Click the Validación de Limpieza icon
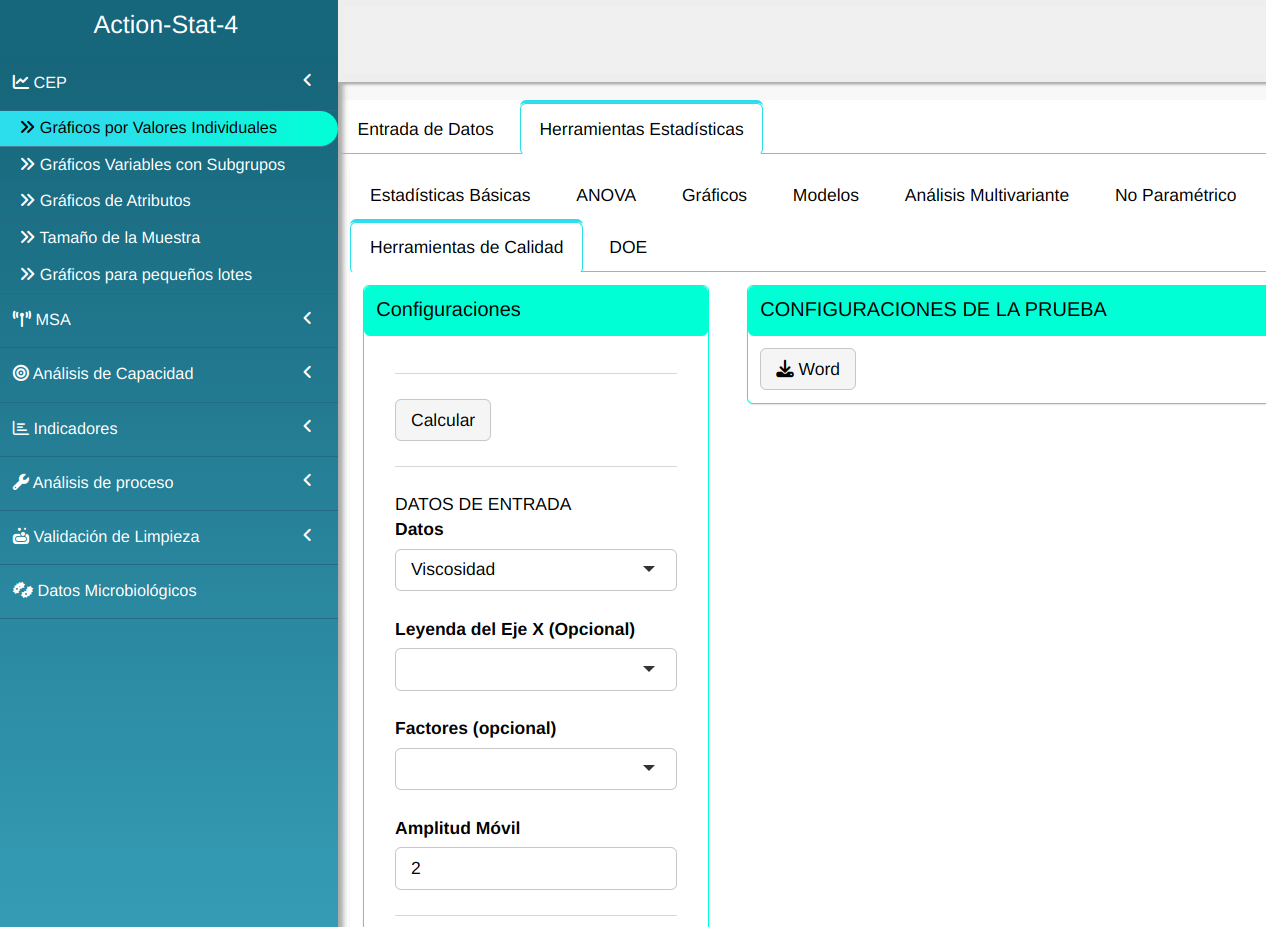The width and height of the screenshot is (1266, 927). click(x=20, y=536)
